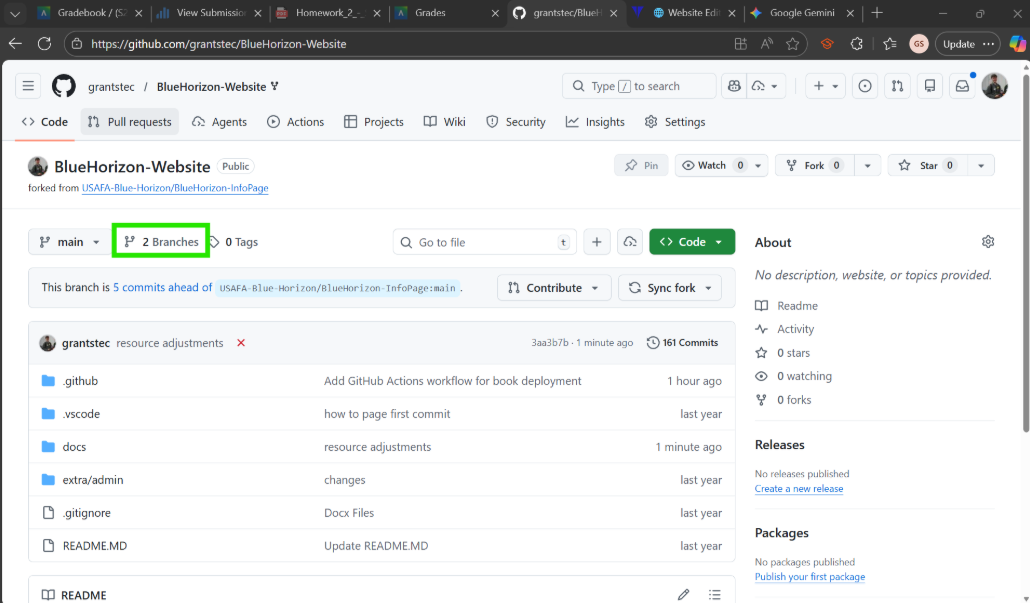Click the Go to file search field
The image size is (1030, 603).
[x=485, y=242]
